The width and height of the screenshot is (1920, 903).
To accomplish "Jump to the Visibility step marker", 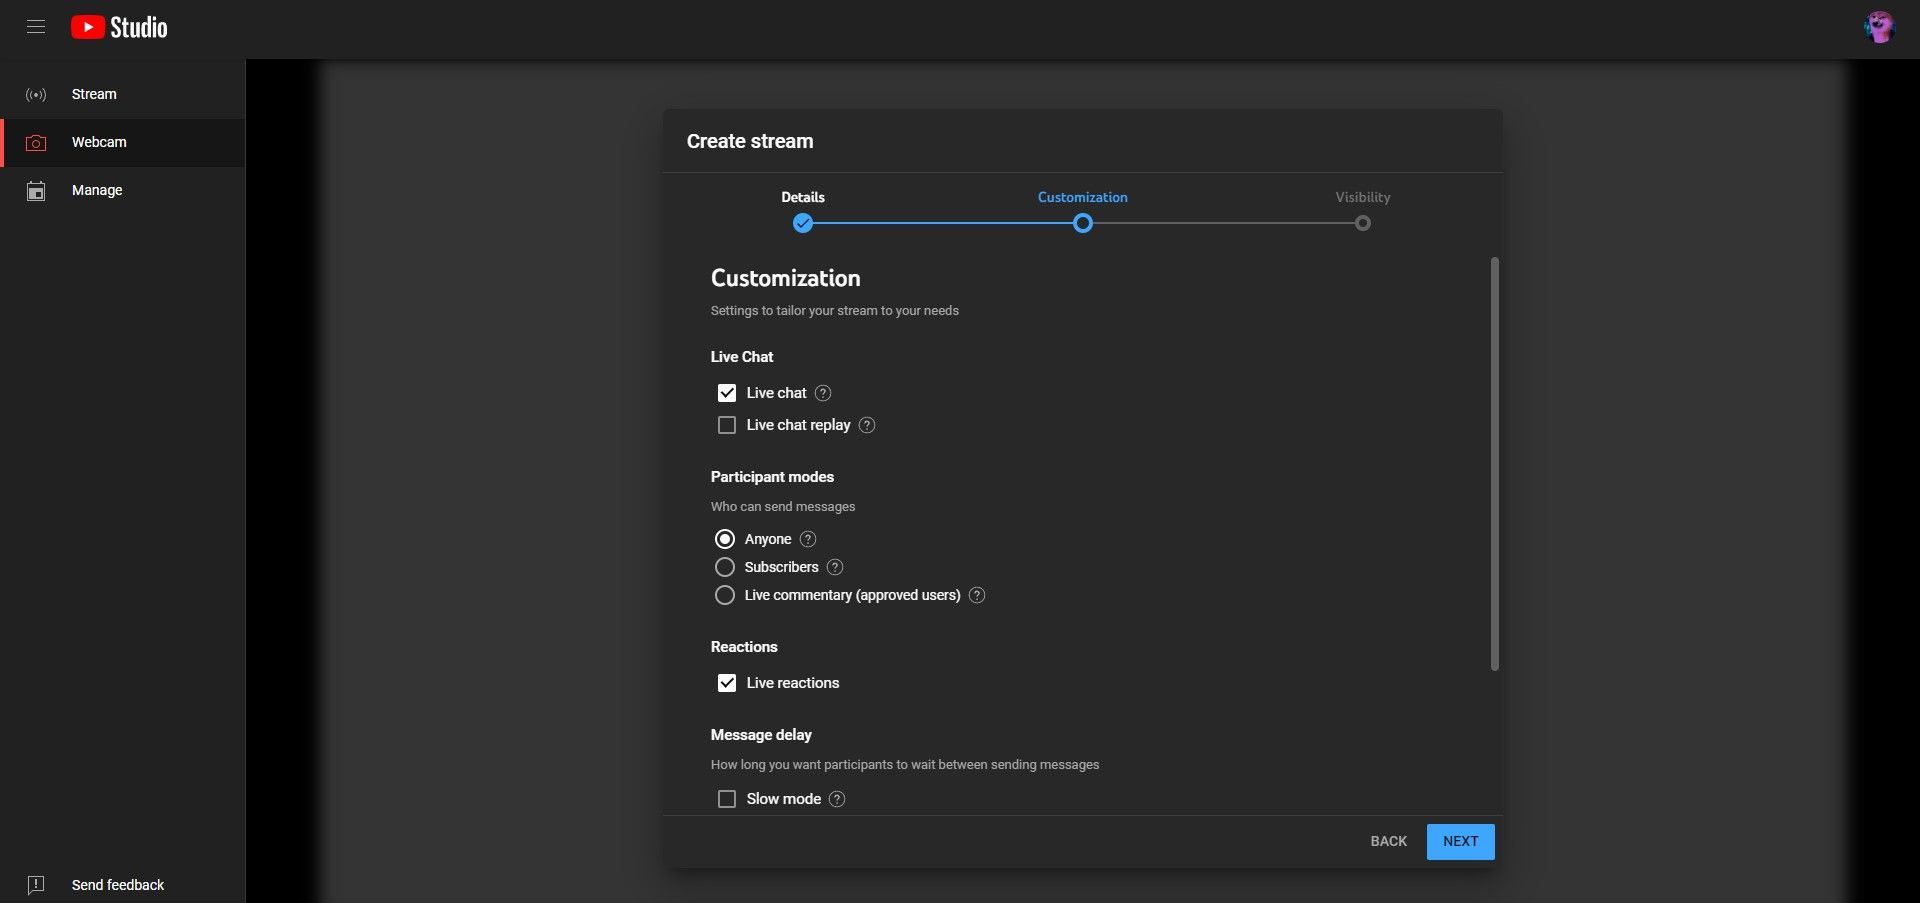I will point(1362,223).
